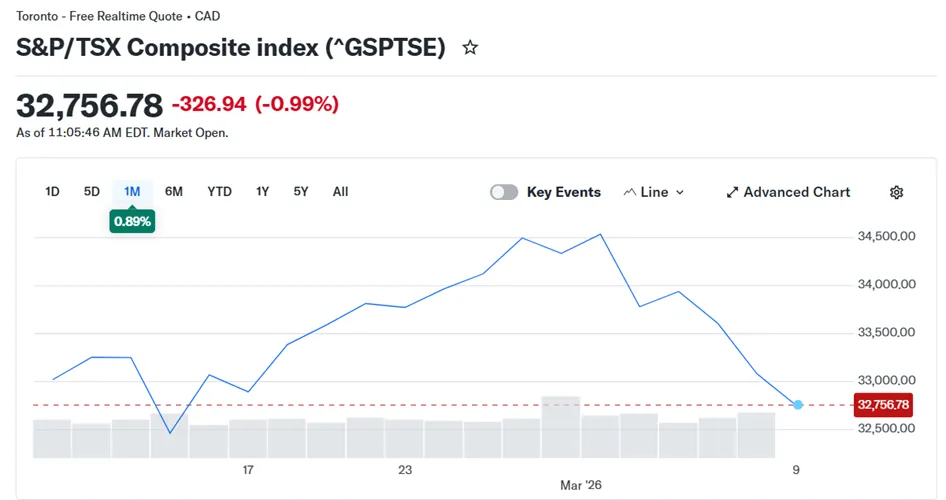Click the chevron next to Line
The image size is (946, 500).
pyautogui.click(x=680, y=192)
